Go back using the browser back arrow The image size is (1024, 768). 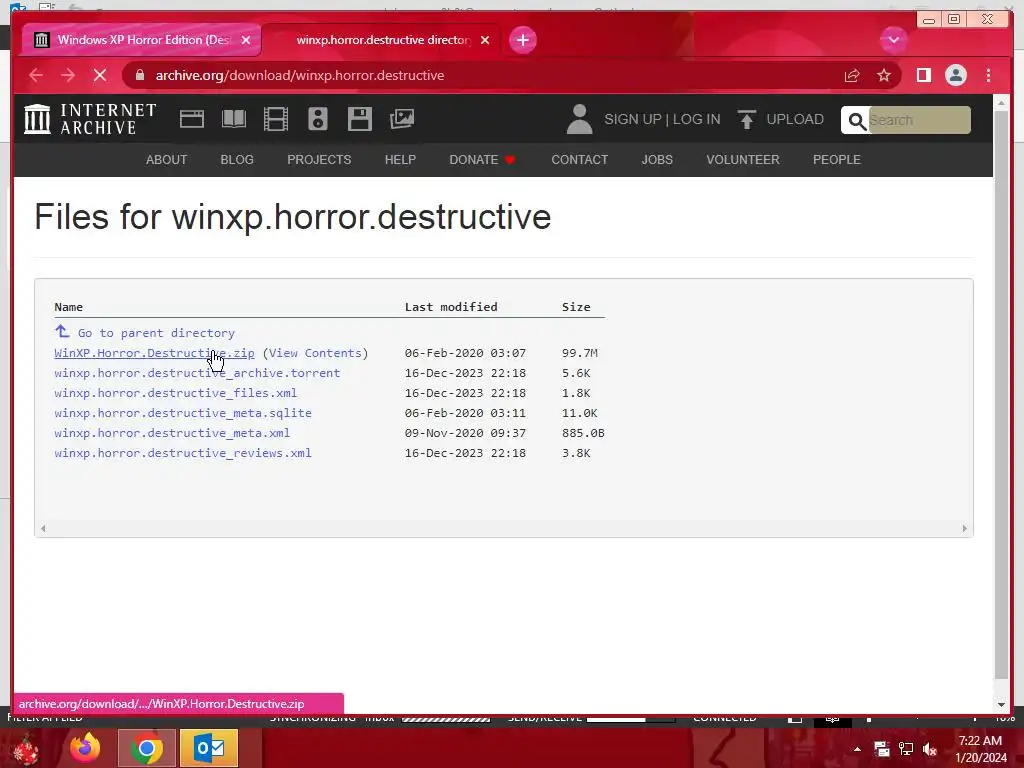pos(36,75)
